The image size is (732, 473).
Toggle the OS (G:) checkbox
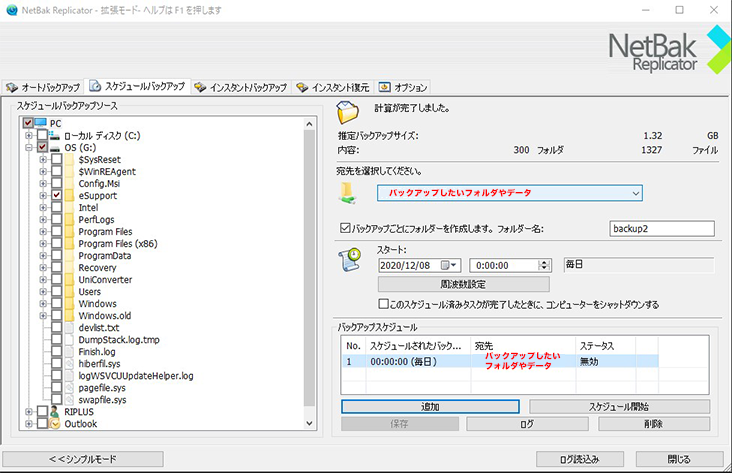[x=42, y=148]
